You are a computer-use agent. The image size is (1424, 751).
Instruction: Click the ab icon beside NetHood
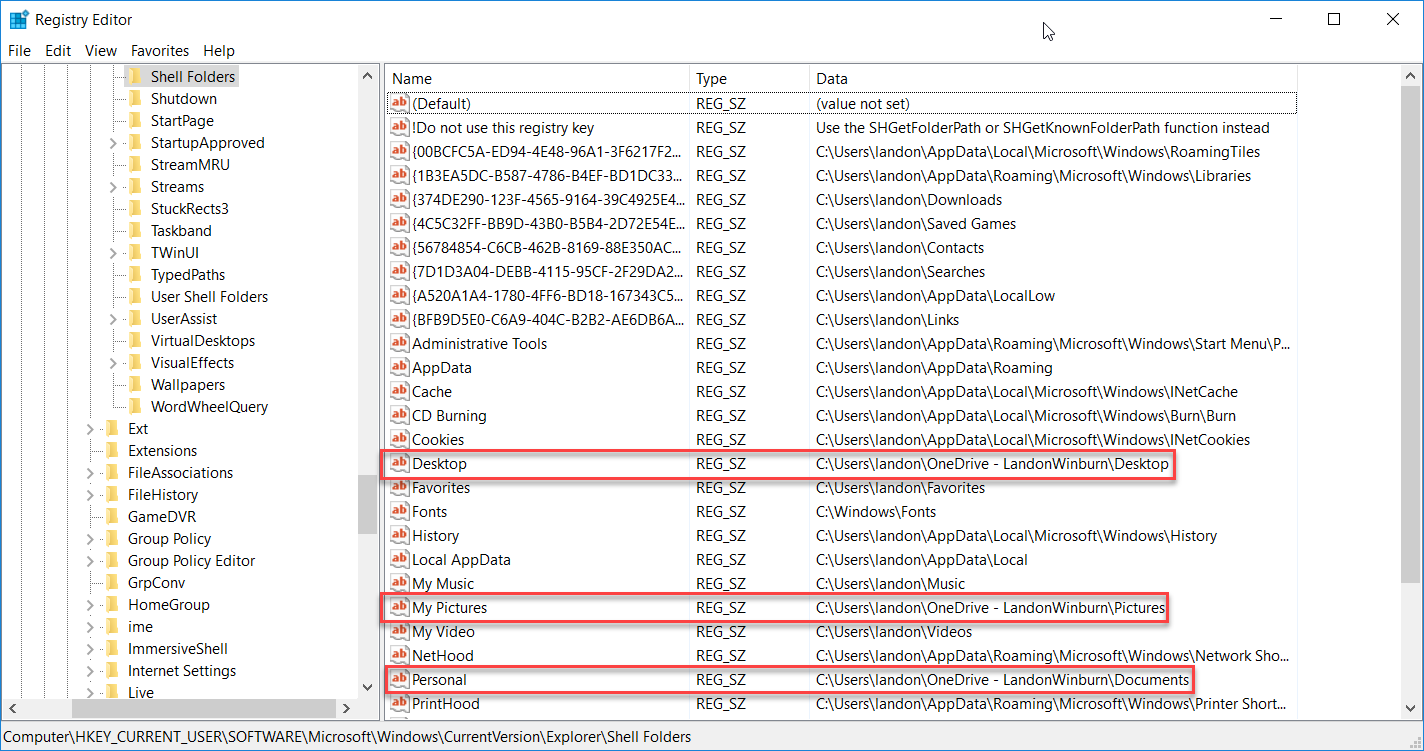click(x=400, y=655)
